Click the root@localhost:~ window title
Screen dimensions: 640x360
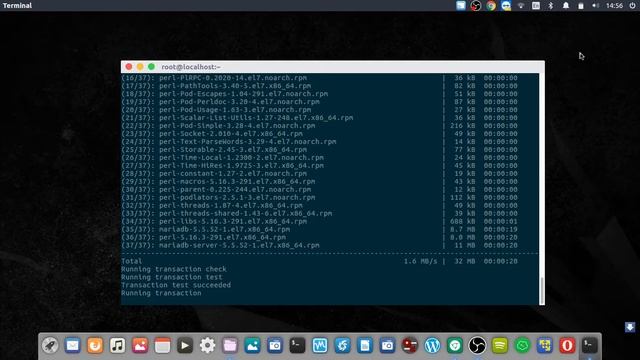191,67
